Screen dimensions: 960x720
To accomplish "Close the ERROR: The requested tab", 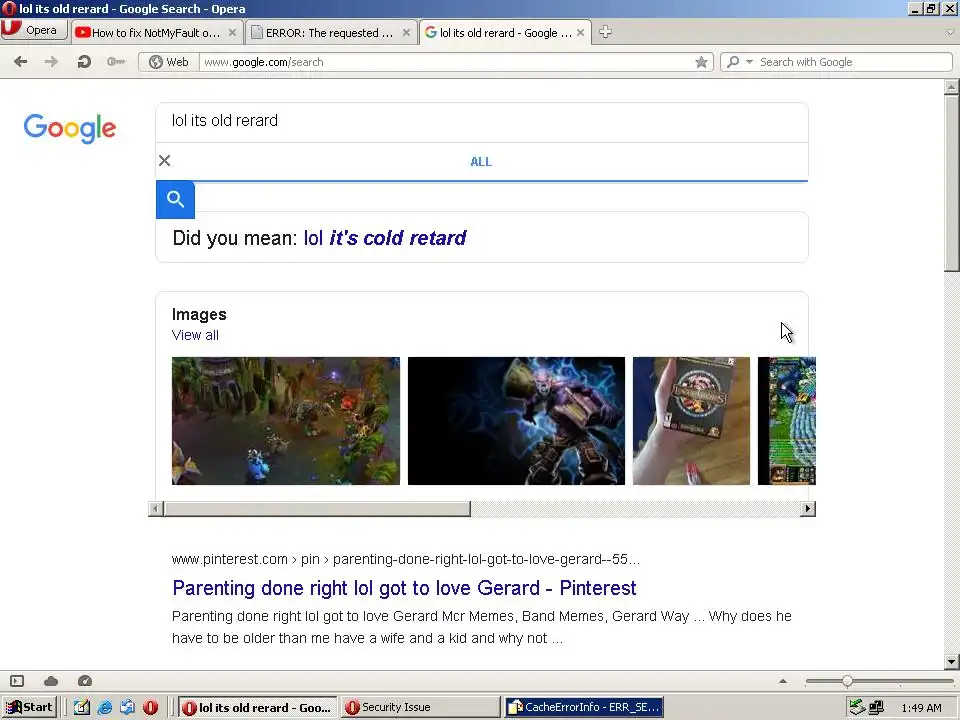I will 406,32.
